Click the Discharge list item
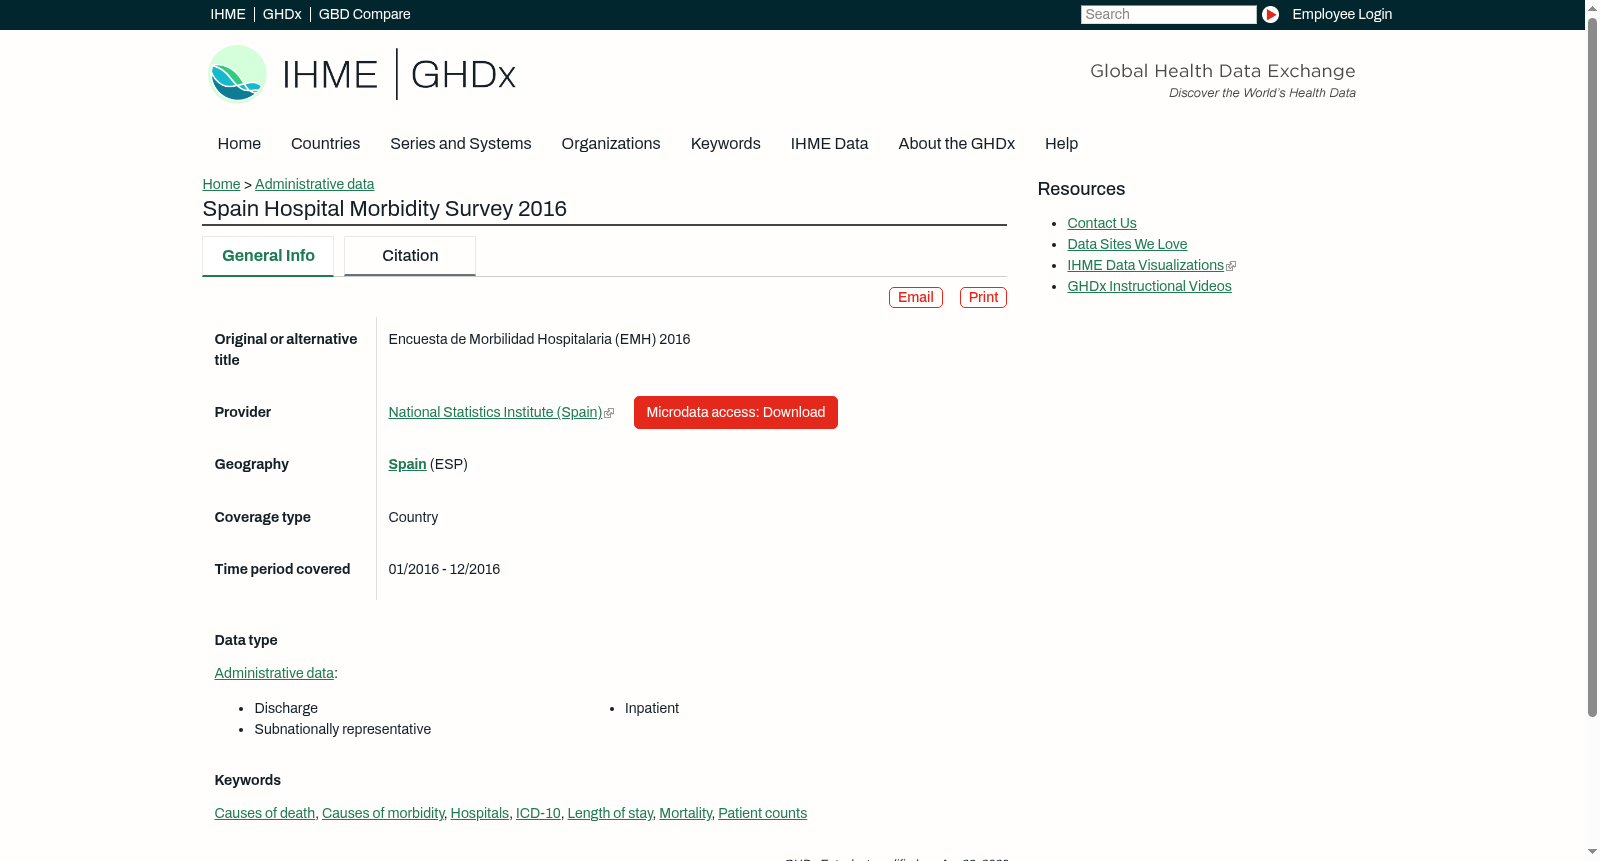 coord(286,708)
